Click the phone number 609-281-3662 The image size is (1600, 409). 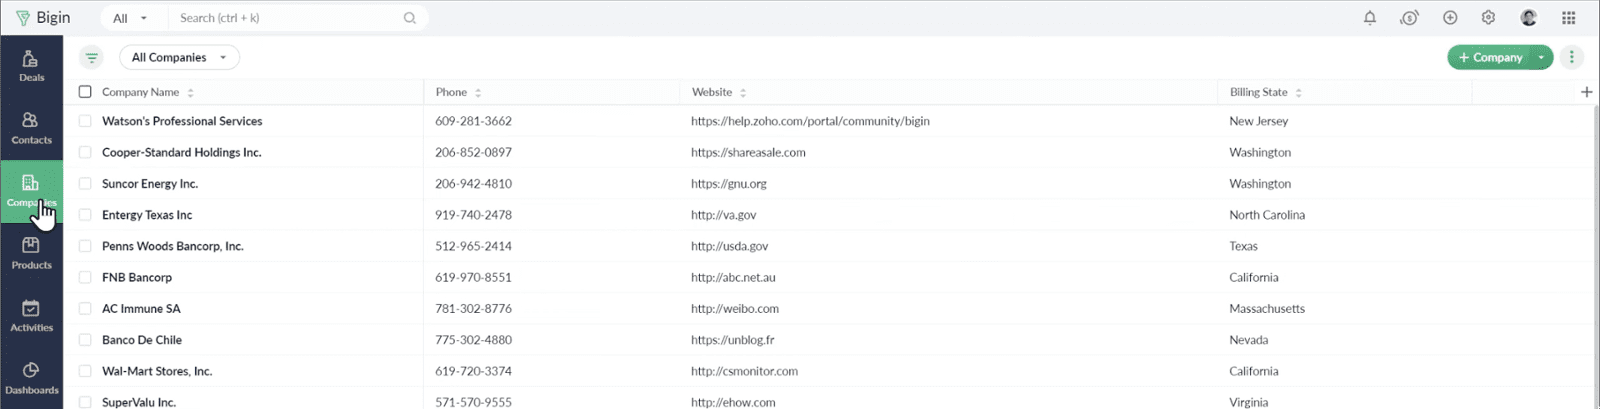click(x=473, y=121)
